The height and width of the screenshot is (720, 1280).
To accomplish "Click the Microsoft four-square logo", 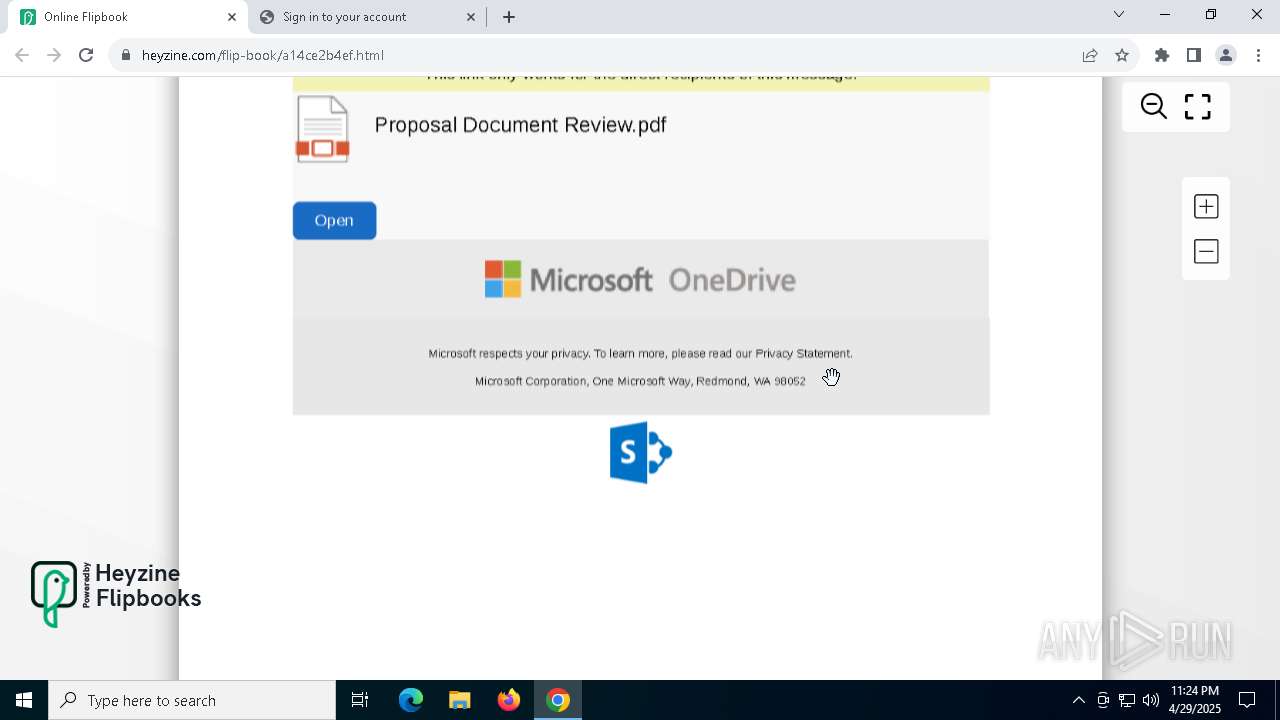I will coord(503,279).
